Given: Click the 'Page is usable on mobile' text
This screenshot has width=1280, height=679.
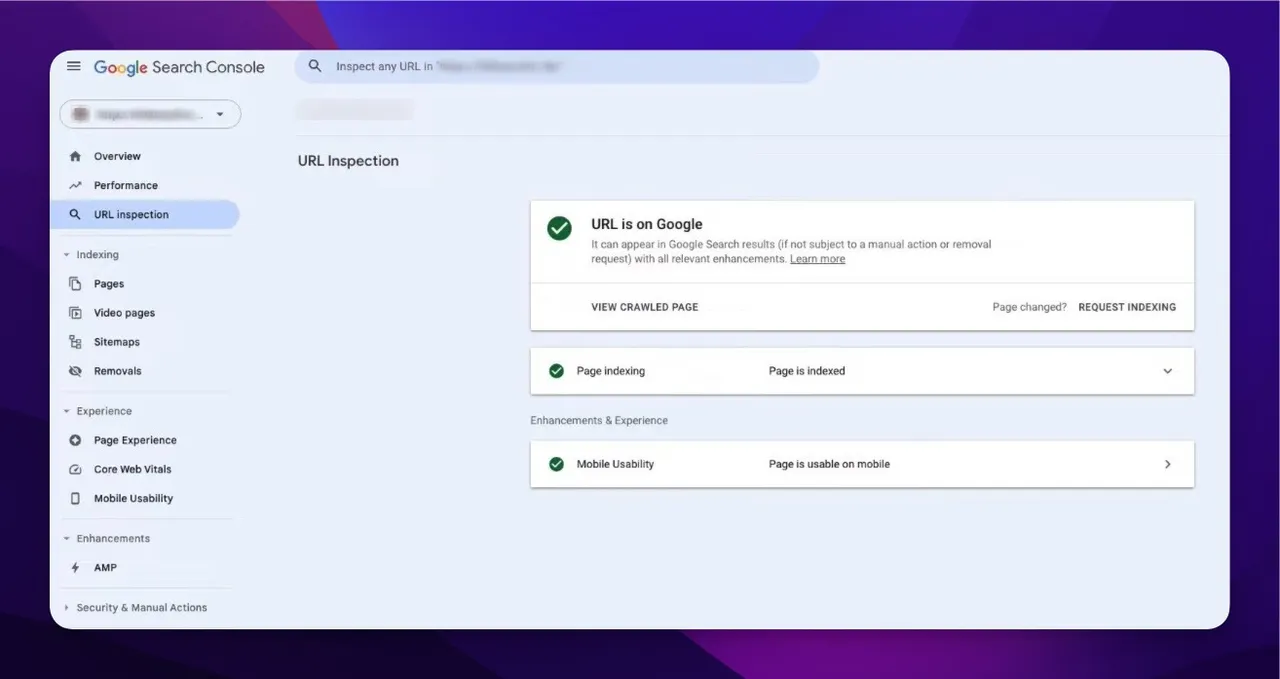Looking at the screenshot, I should click(x=829, y=464).
